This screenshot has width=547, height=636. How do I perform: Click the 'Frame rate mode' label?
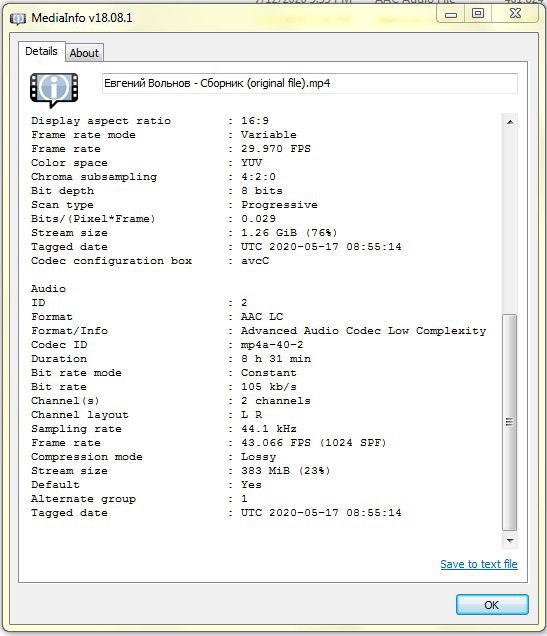coord(84,135)
